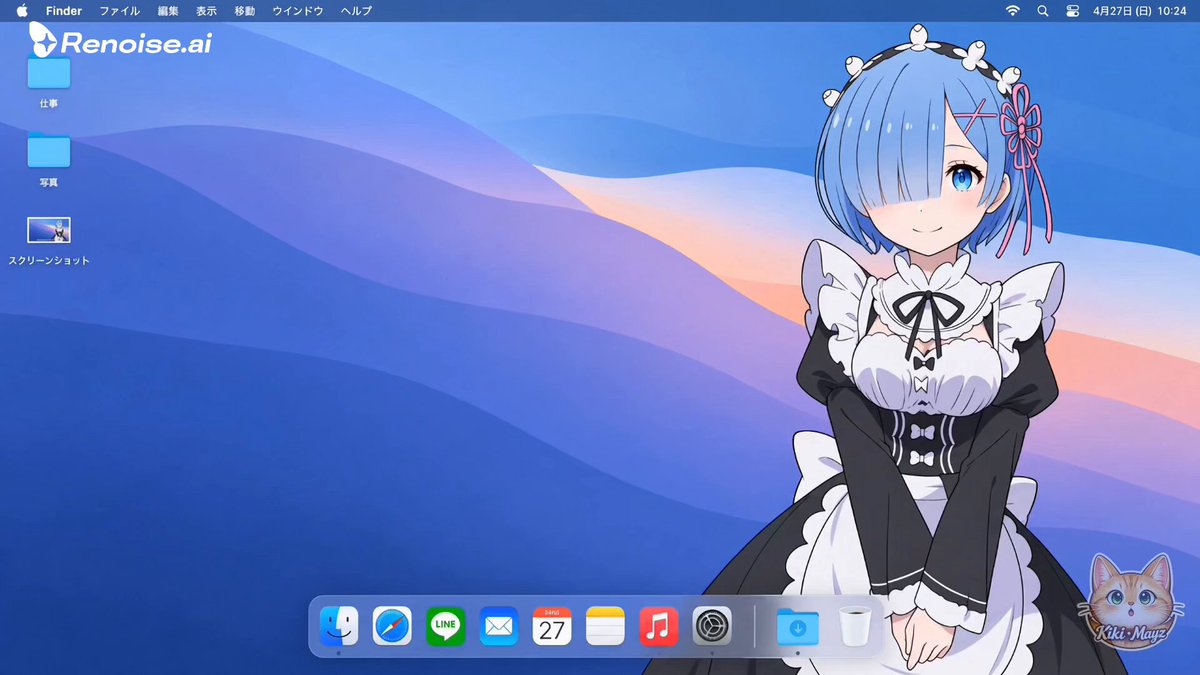Launch Music from the Dock
Screen dimensions: 1200x675
(658, 626)
